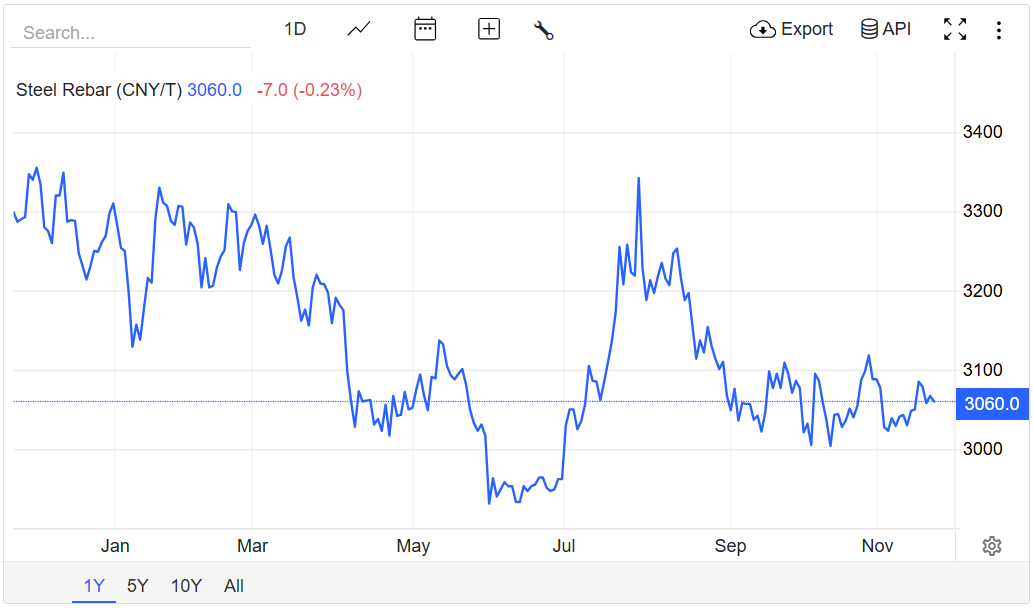Click the Jul marker on time axis
1033x608 pixels.
click(x=564, y=546)
